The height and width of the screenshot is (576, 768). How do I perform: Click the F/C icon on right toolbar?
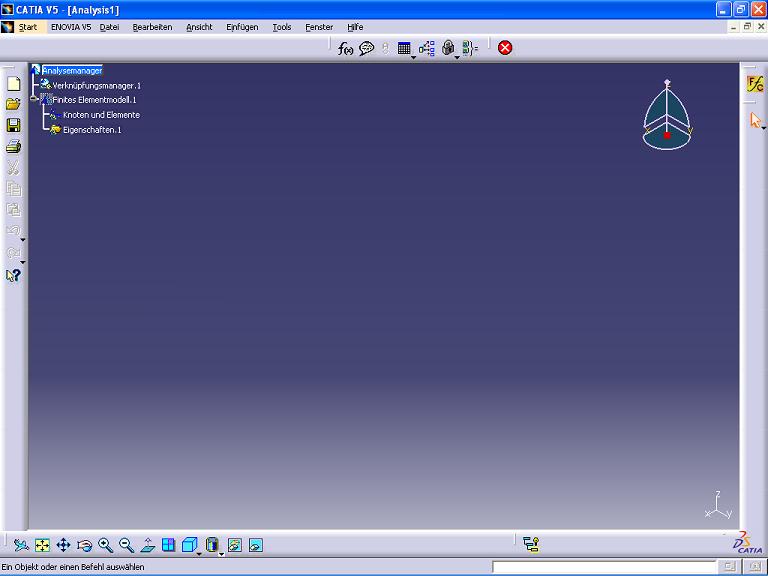[x=755, y=84]
